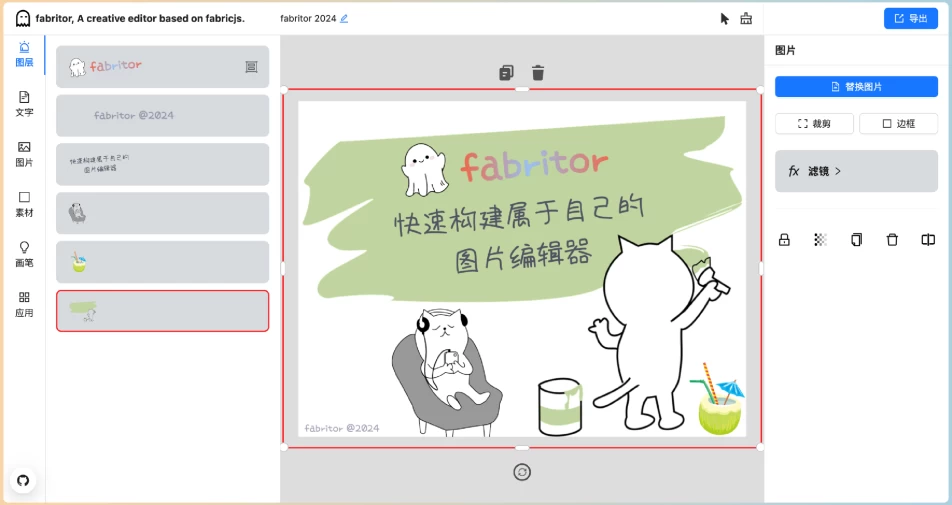Click the trash icon in right panel
952x505 pixels.
(892, 240)
